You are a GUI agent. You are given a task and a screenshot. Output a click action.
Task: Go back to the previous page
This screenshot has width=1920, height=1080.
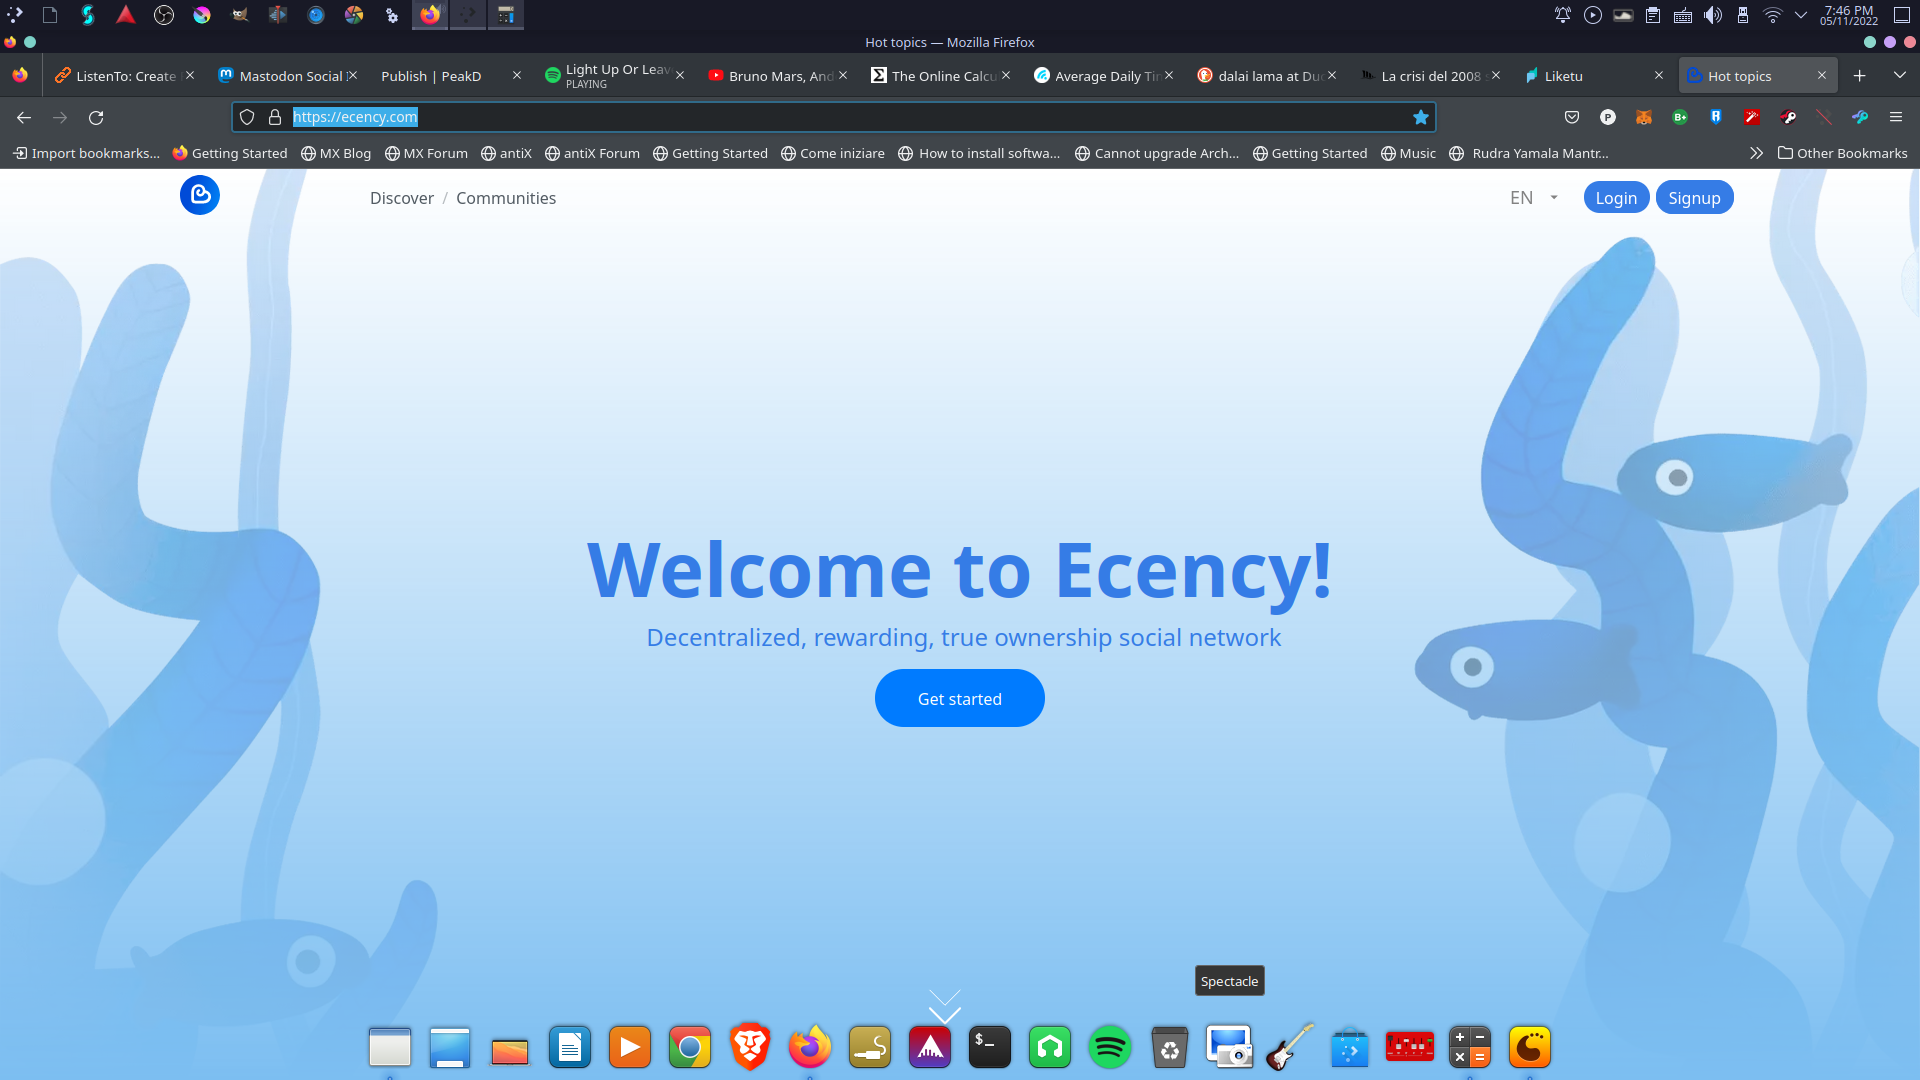pos(24,118)
